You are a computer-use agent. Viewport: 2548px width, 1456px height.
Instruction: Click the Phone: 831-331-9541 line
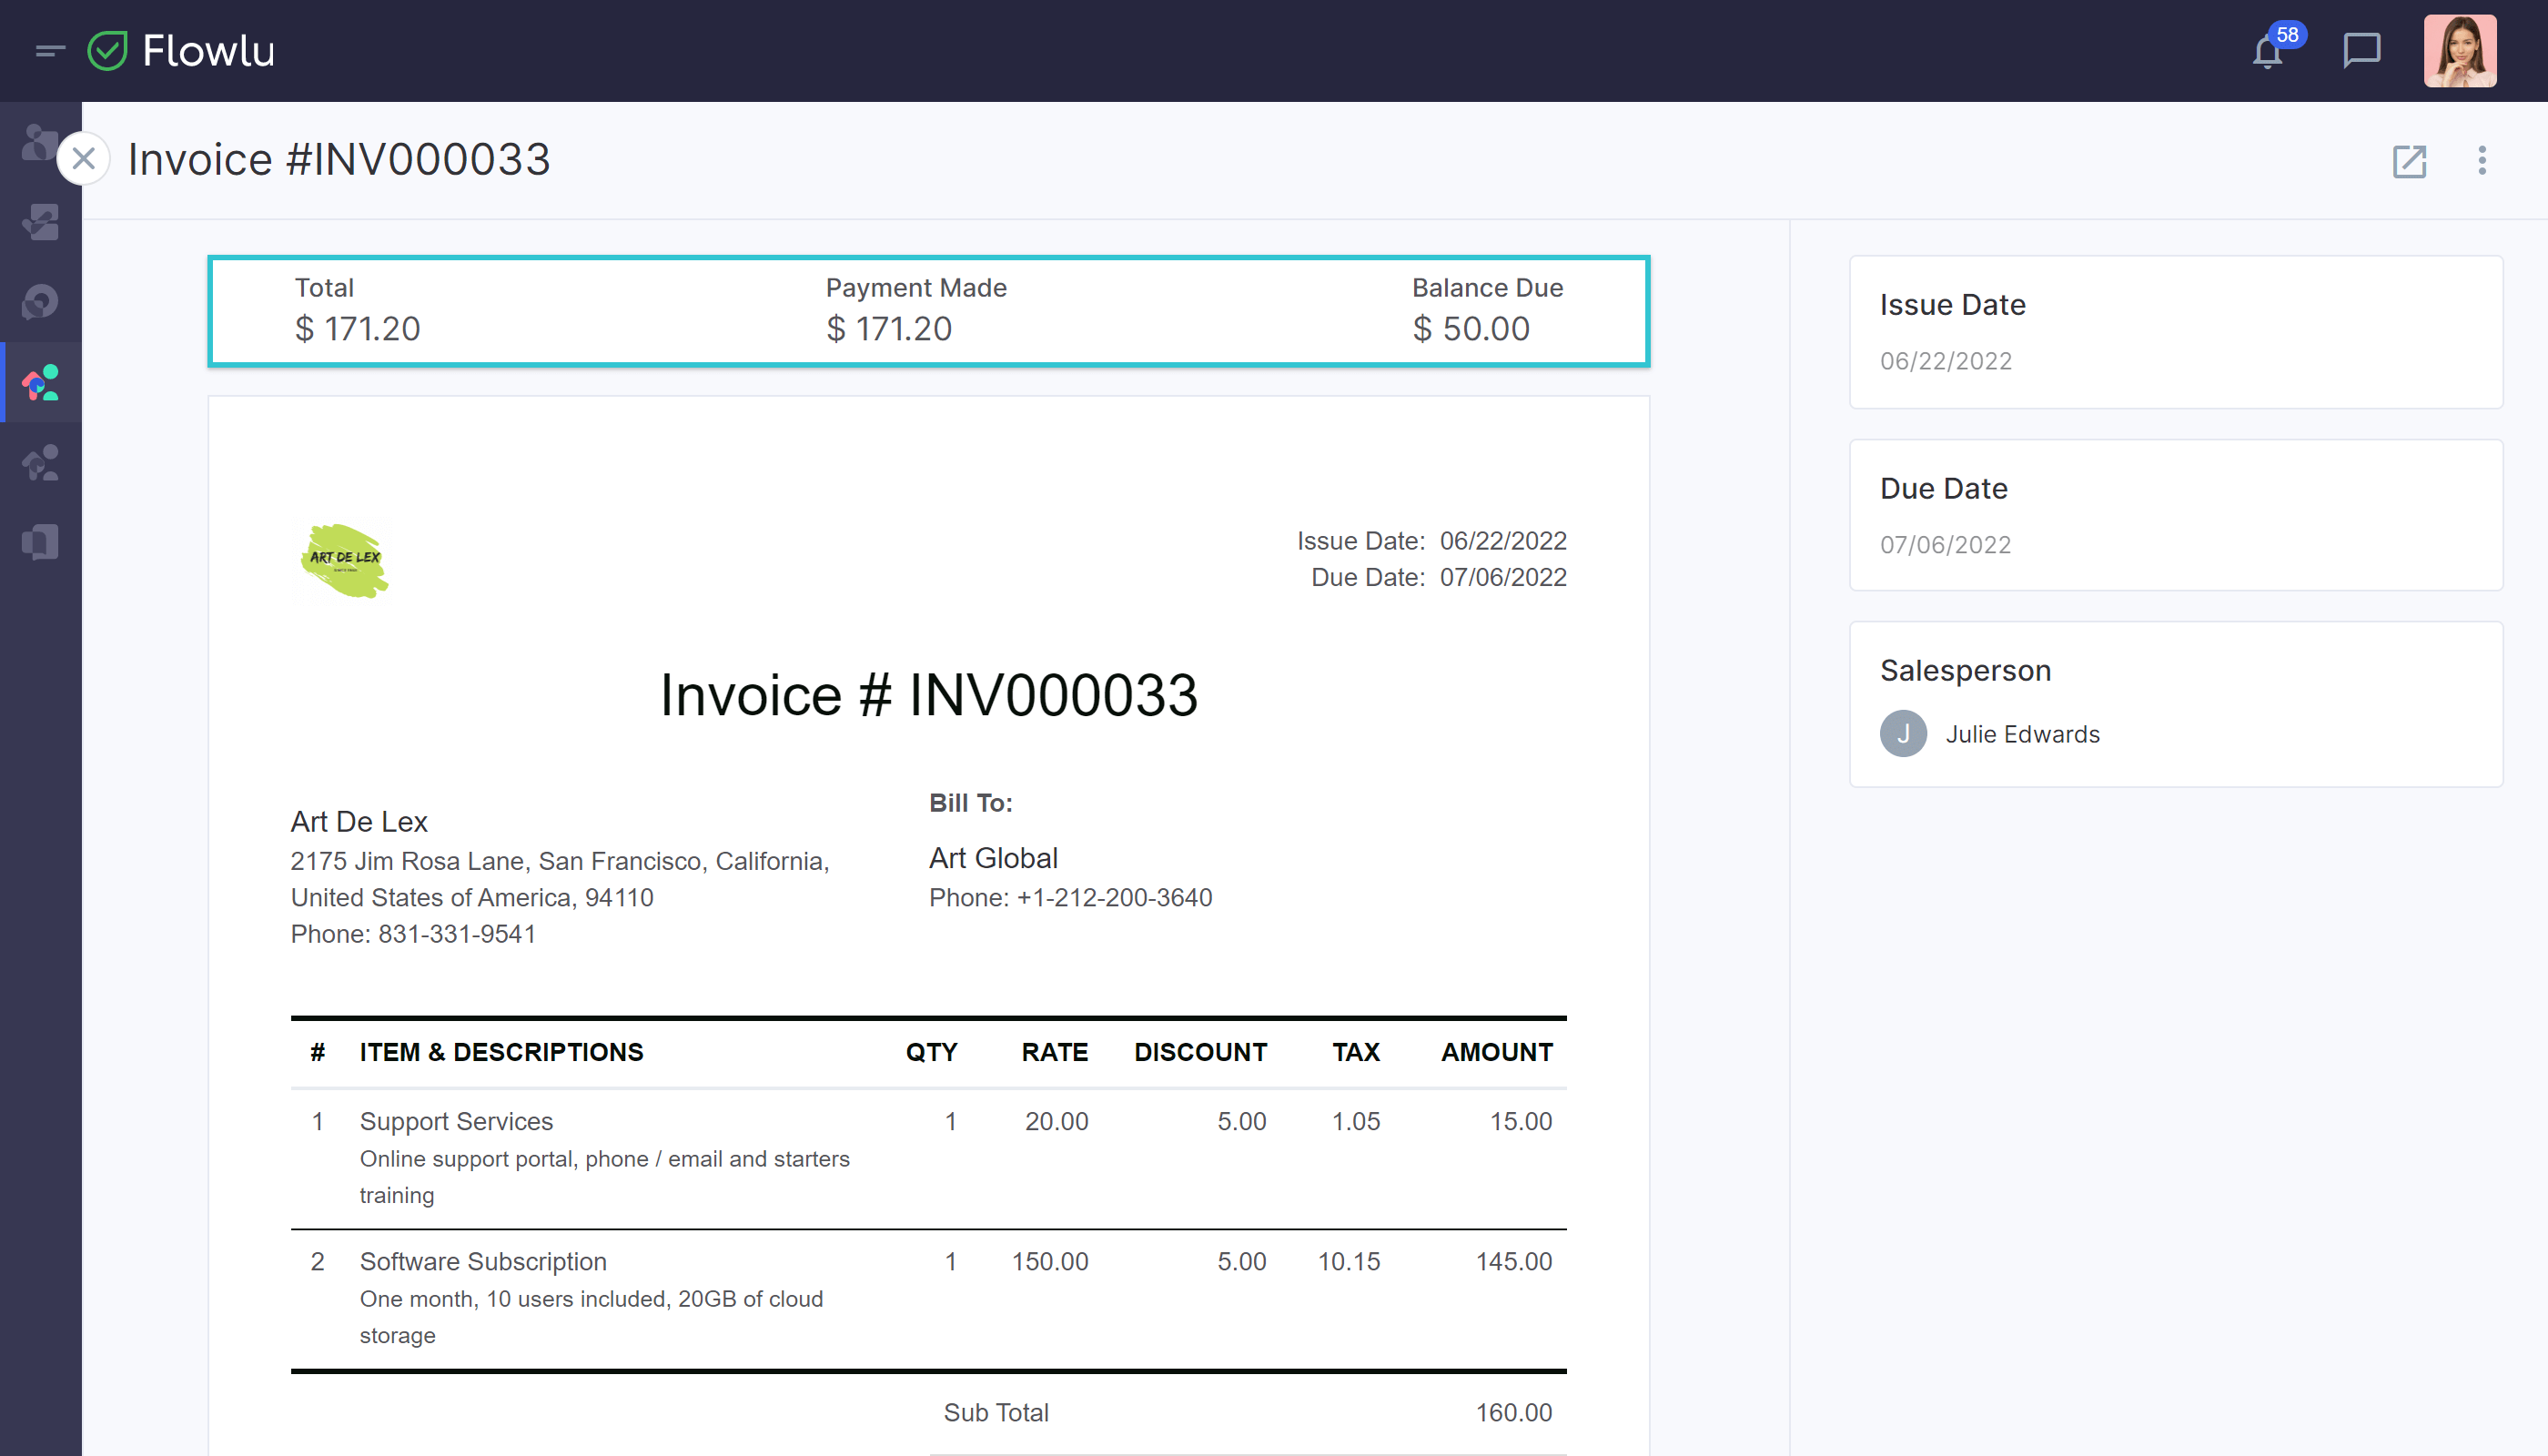click(413, 934)
